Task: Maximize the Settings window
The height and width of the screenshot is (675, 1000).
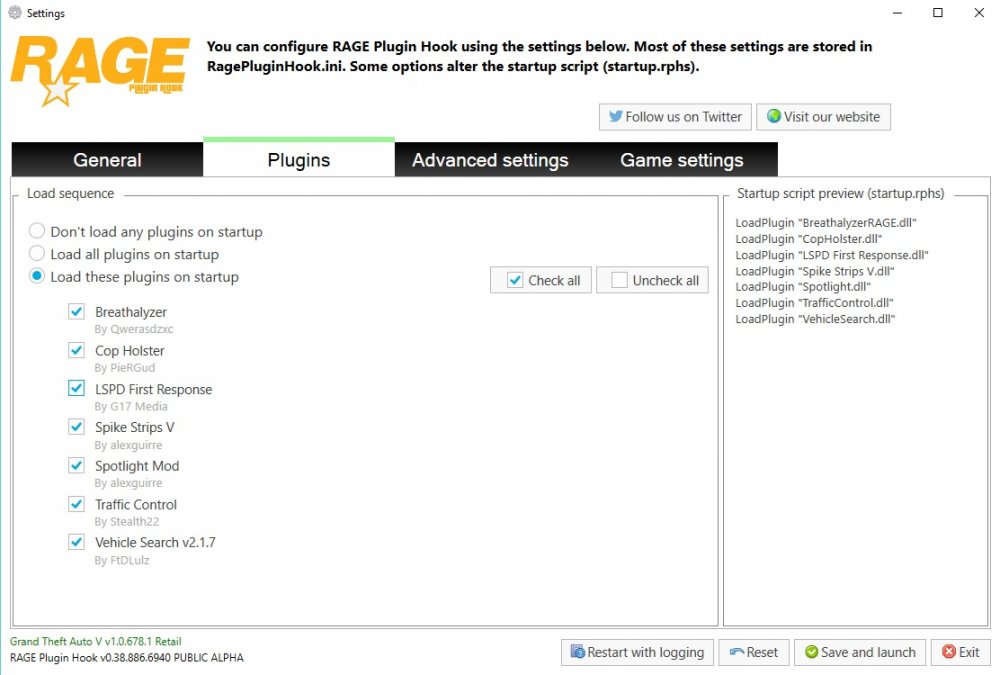Action: pos(938,13)
